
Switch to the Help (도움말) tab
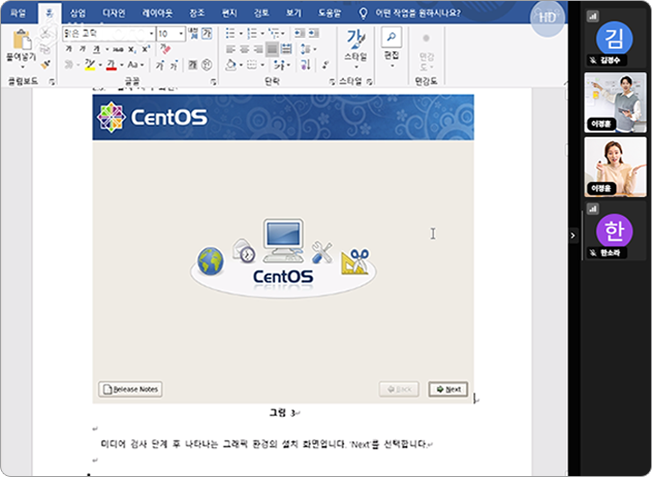click(x=329, y=13)
